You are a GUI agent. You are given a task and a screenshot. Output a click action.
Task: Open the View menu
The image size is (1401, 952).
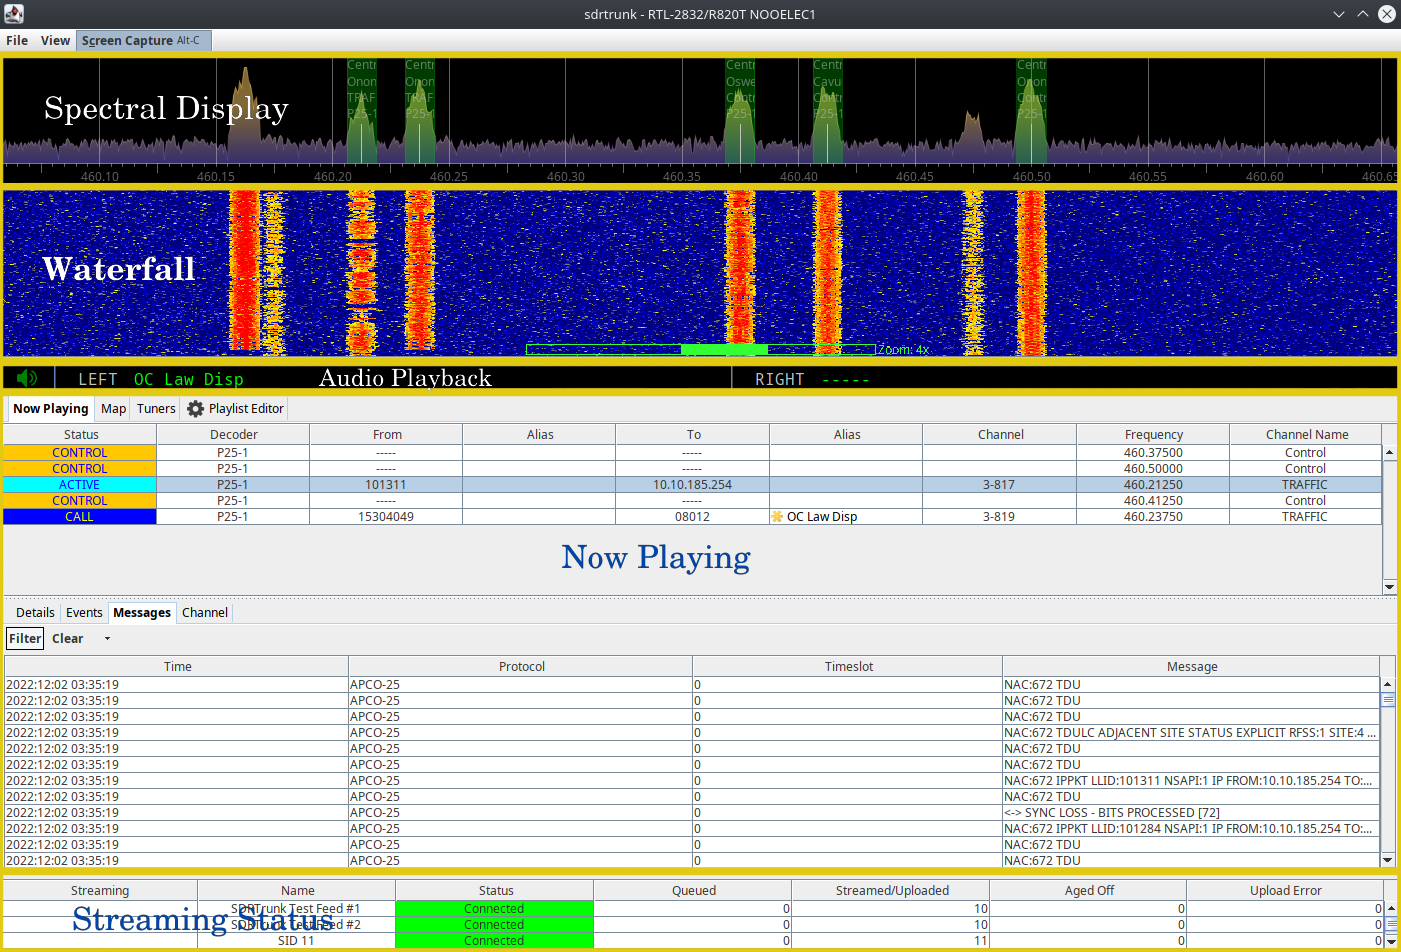[55, 41]
